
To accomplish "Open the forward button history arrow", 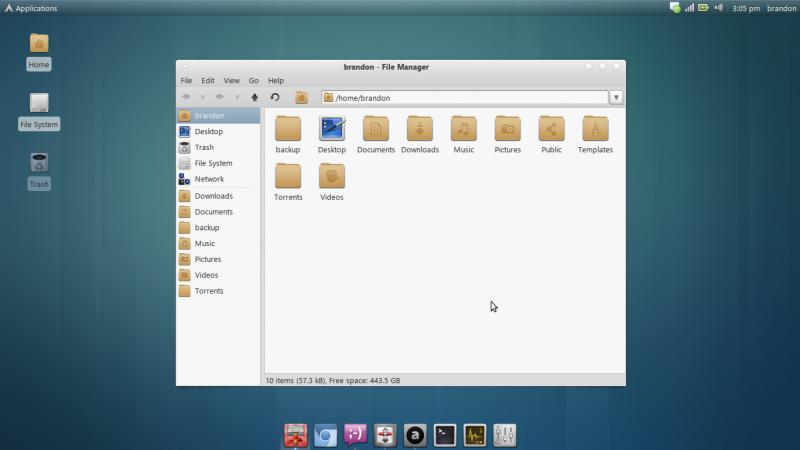I will click(237, 97).
